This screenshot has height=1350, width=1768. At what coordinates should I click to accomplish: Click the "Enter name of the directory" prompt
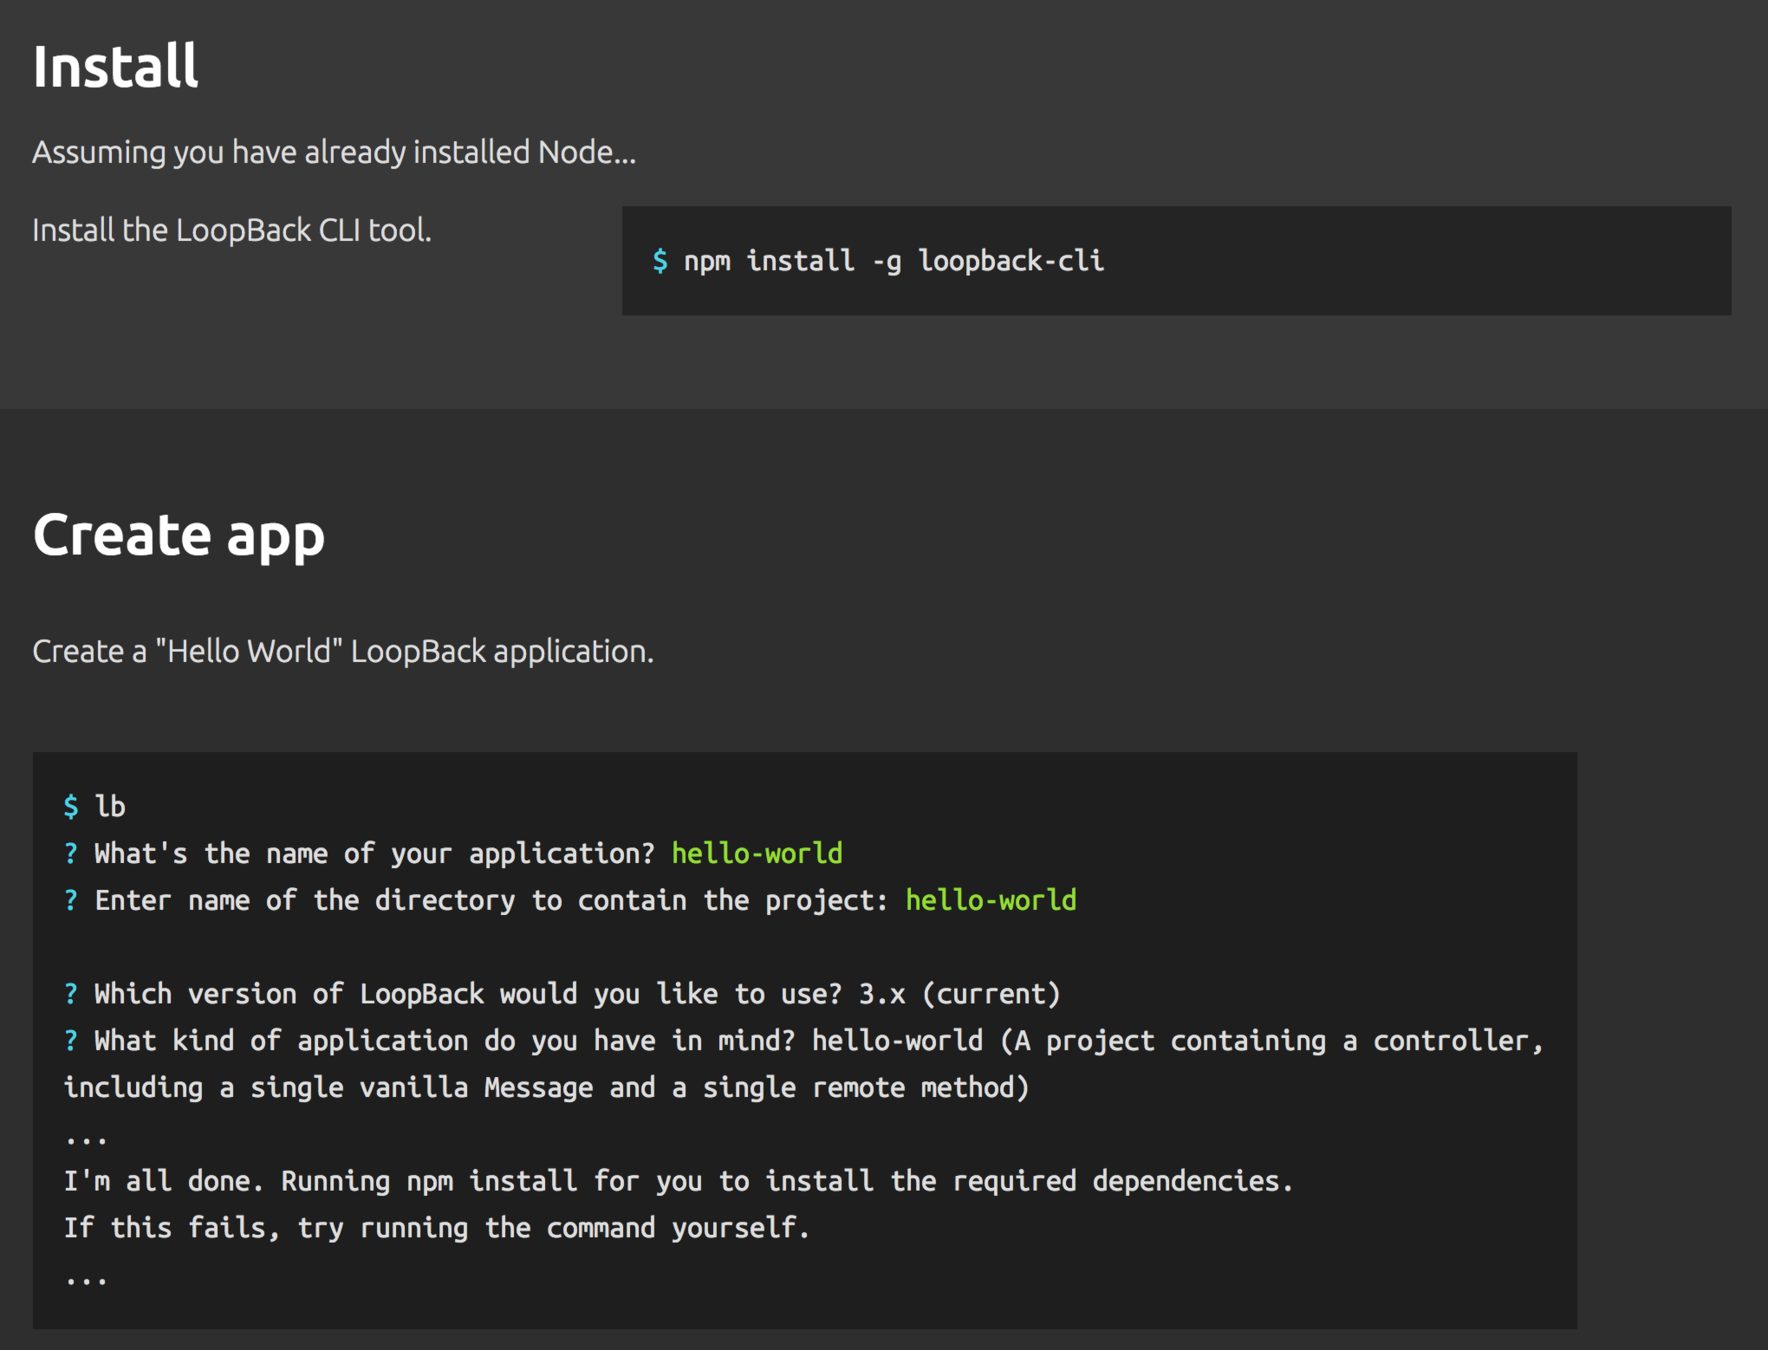(x=476, y=900)
